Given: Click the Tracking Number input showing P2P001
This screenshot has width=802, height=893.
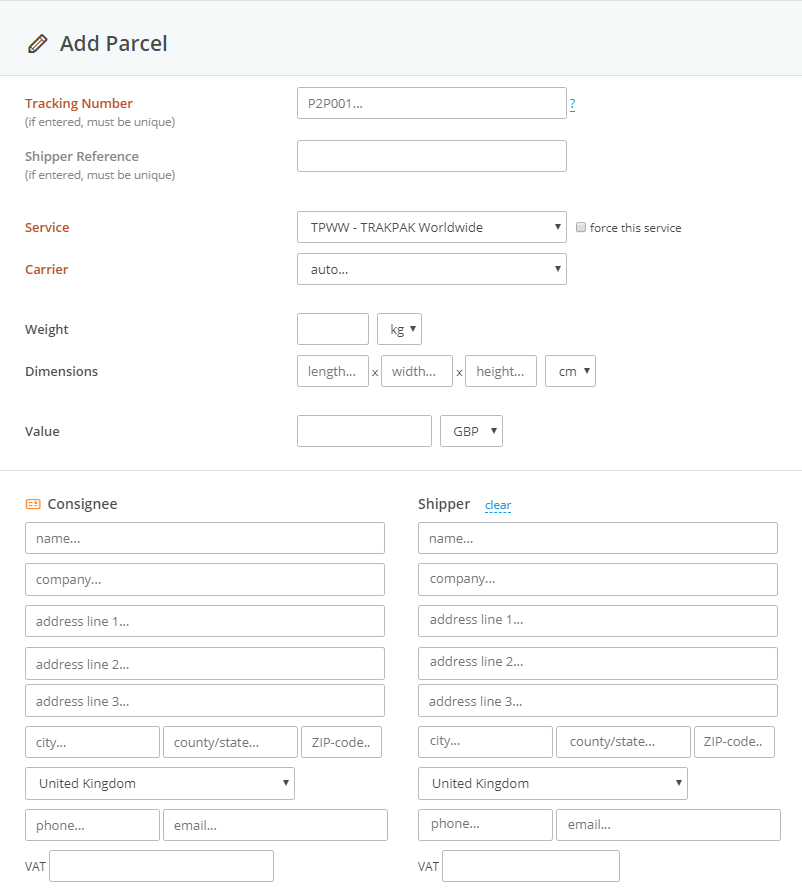Looking at the screenshot, I should [x=431, y=103].
